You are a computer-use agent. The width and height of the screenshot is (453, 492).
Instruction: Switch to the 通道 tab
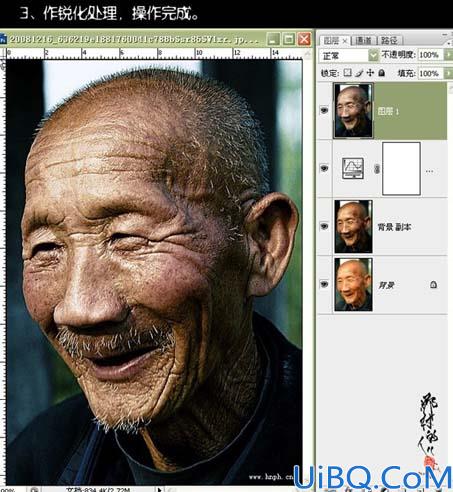pos(364,41)
